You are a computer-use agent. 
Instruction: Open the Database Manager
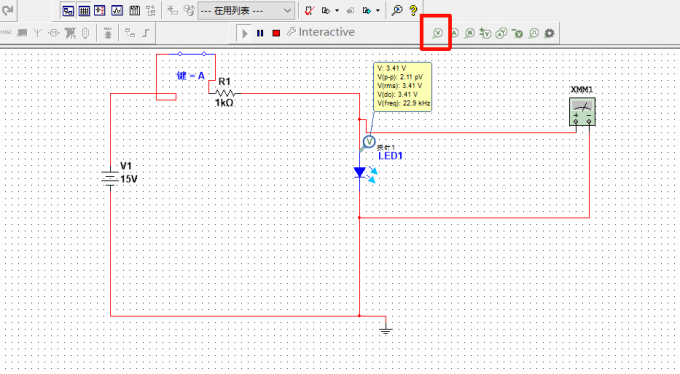189,10
